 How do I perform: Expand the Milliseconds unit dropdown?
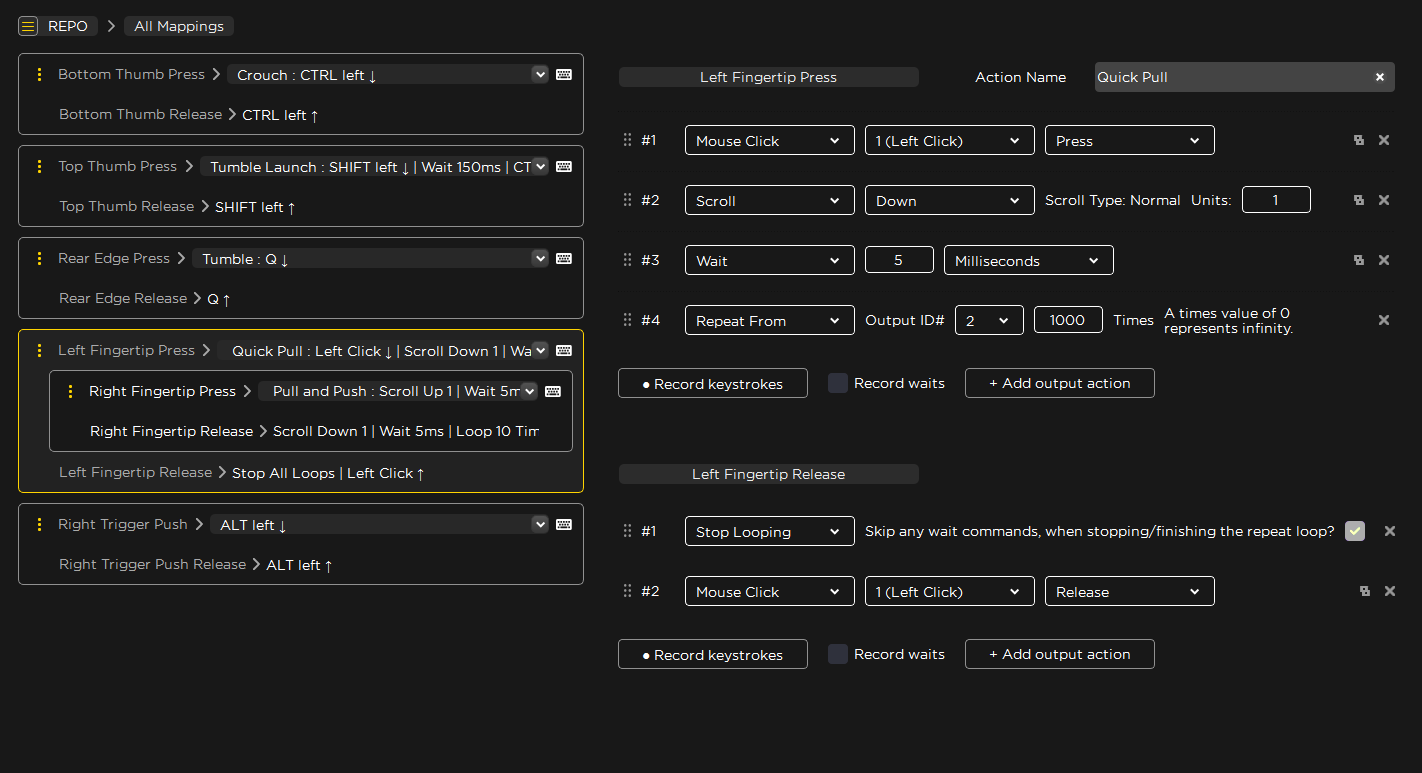coord(1029,260)
